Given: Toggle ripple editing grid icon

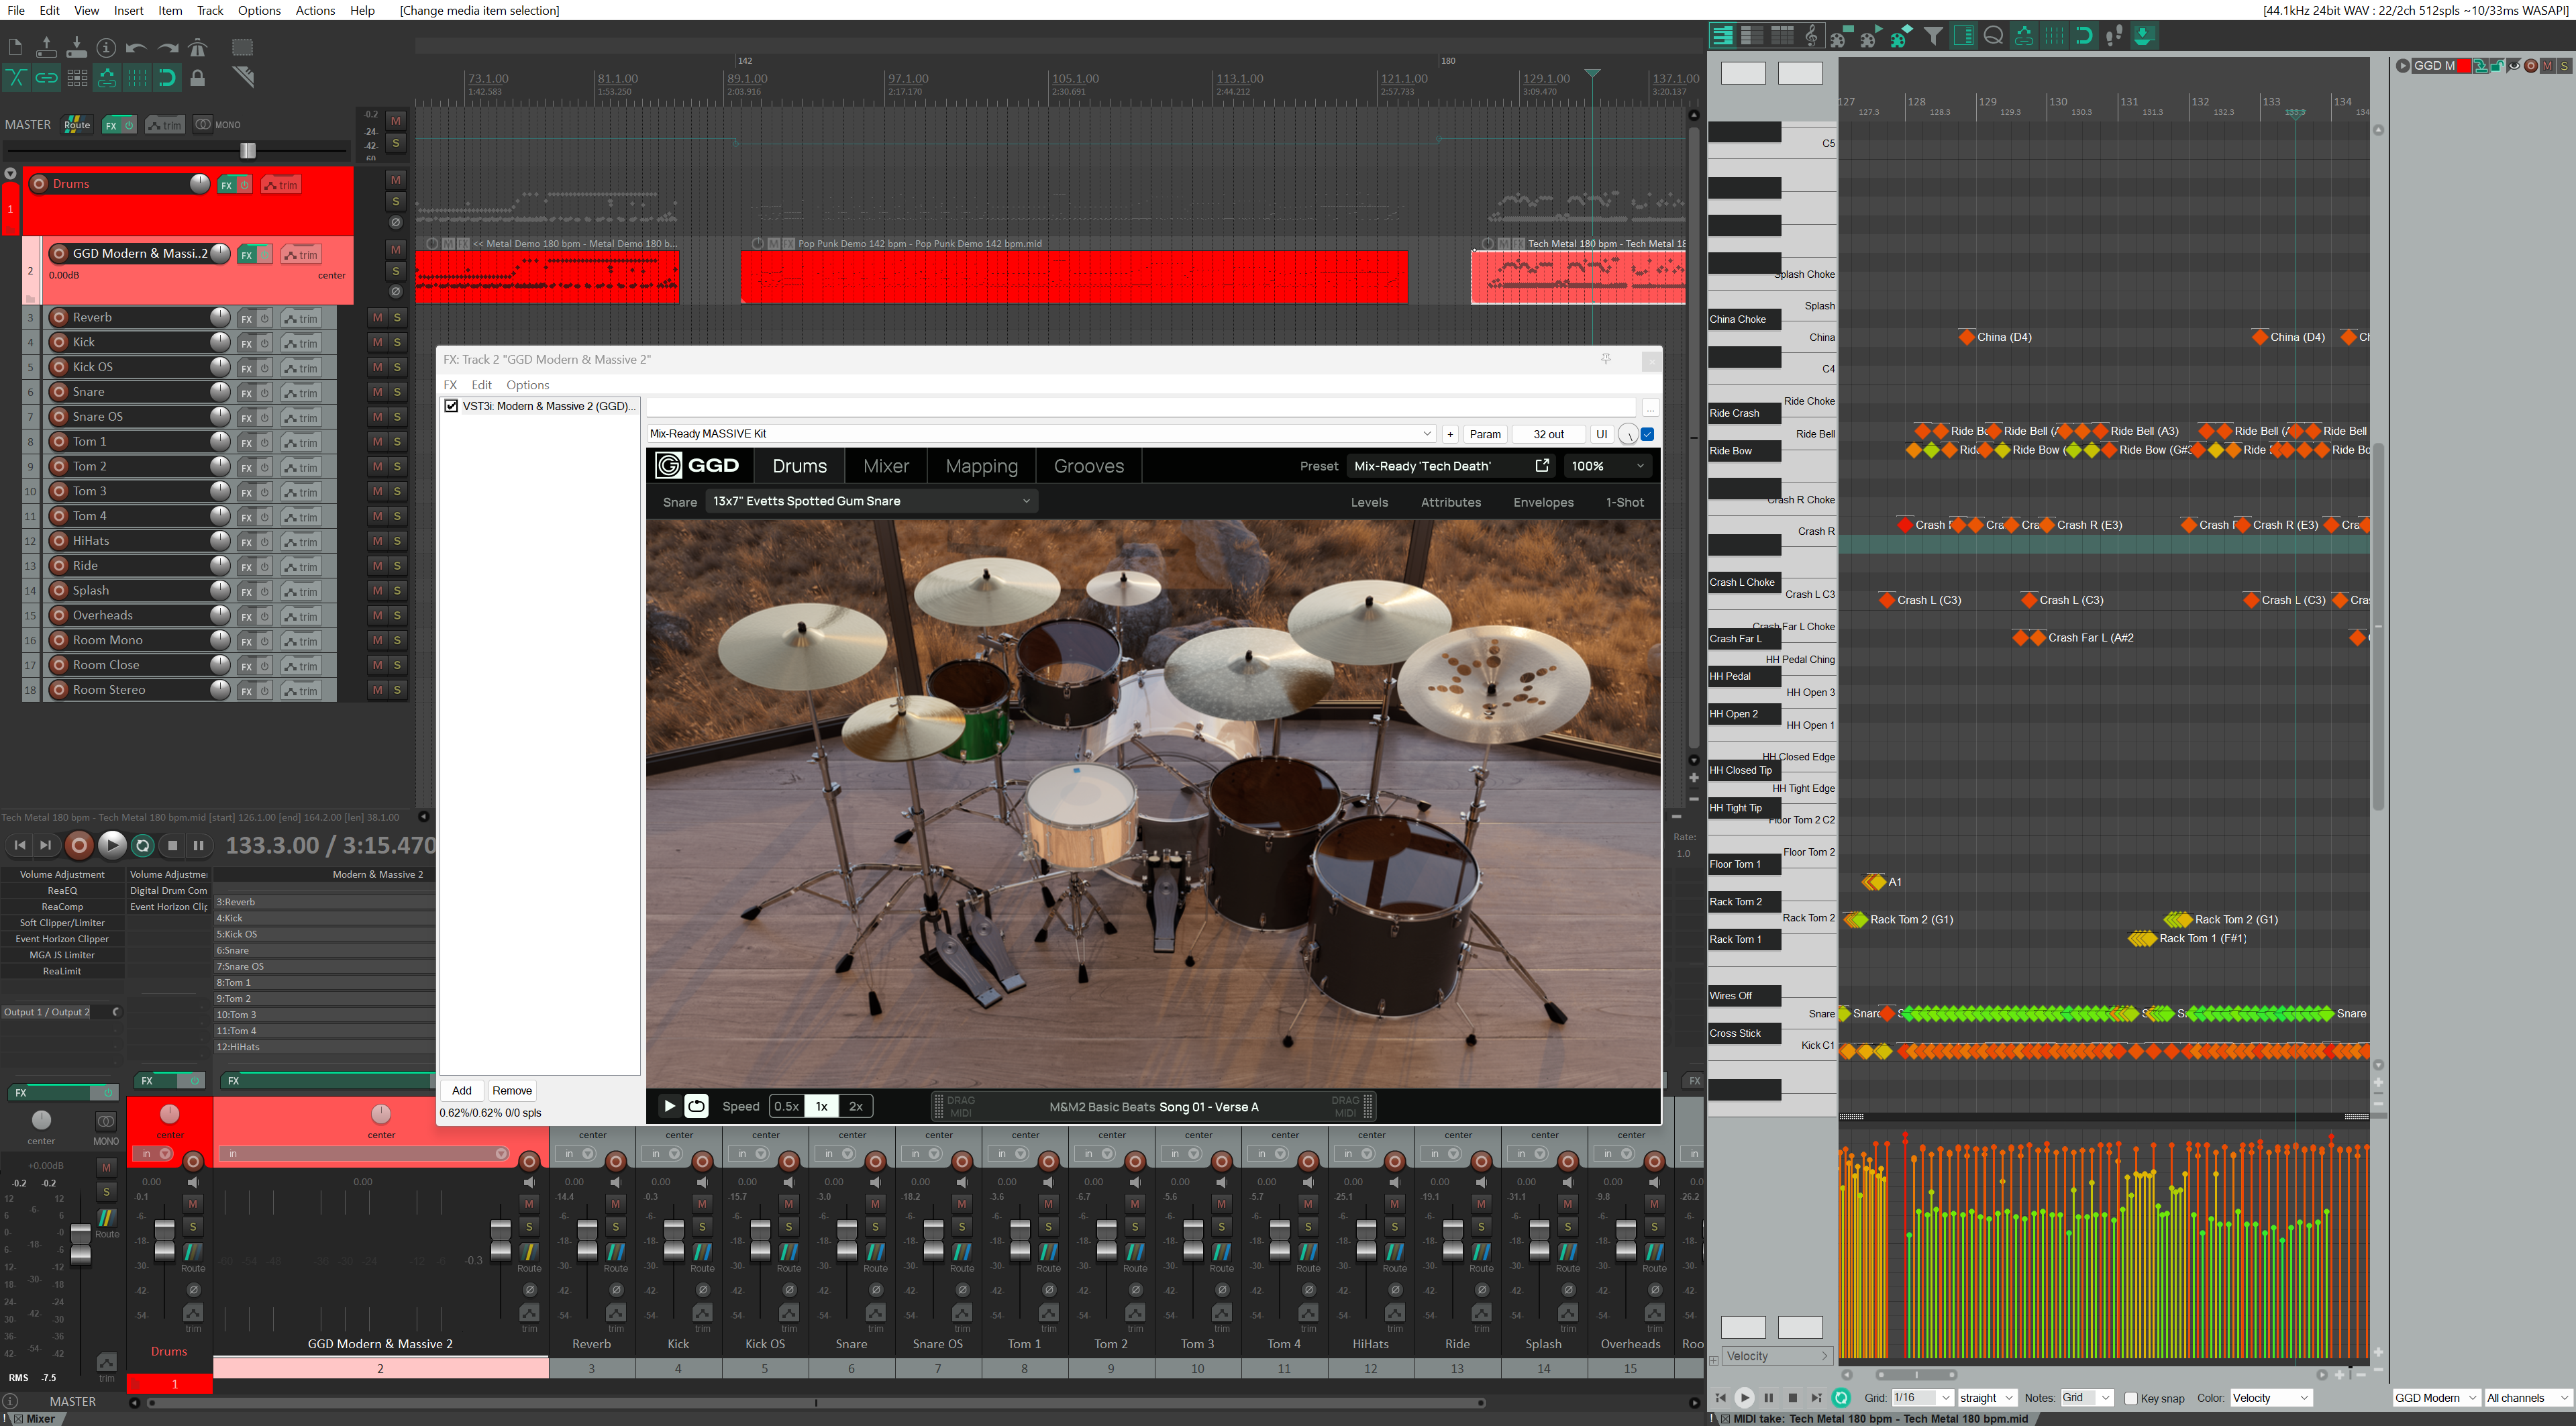Looking at the screenshot, I should click(76, 77).
